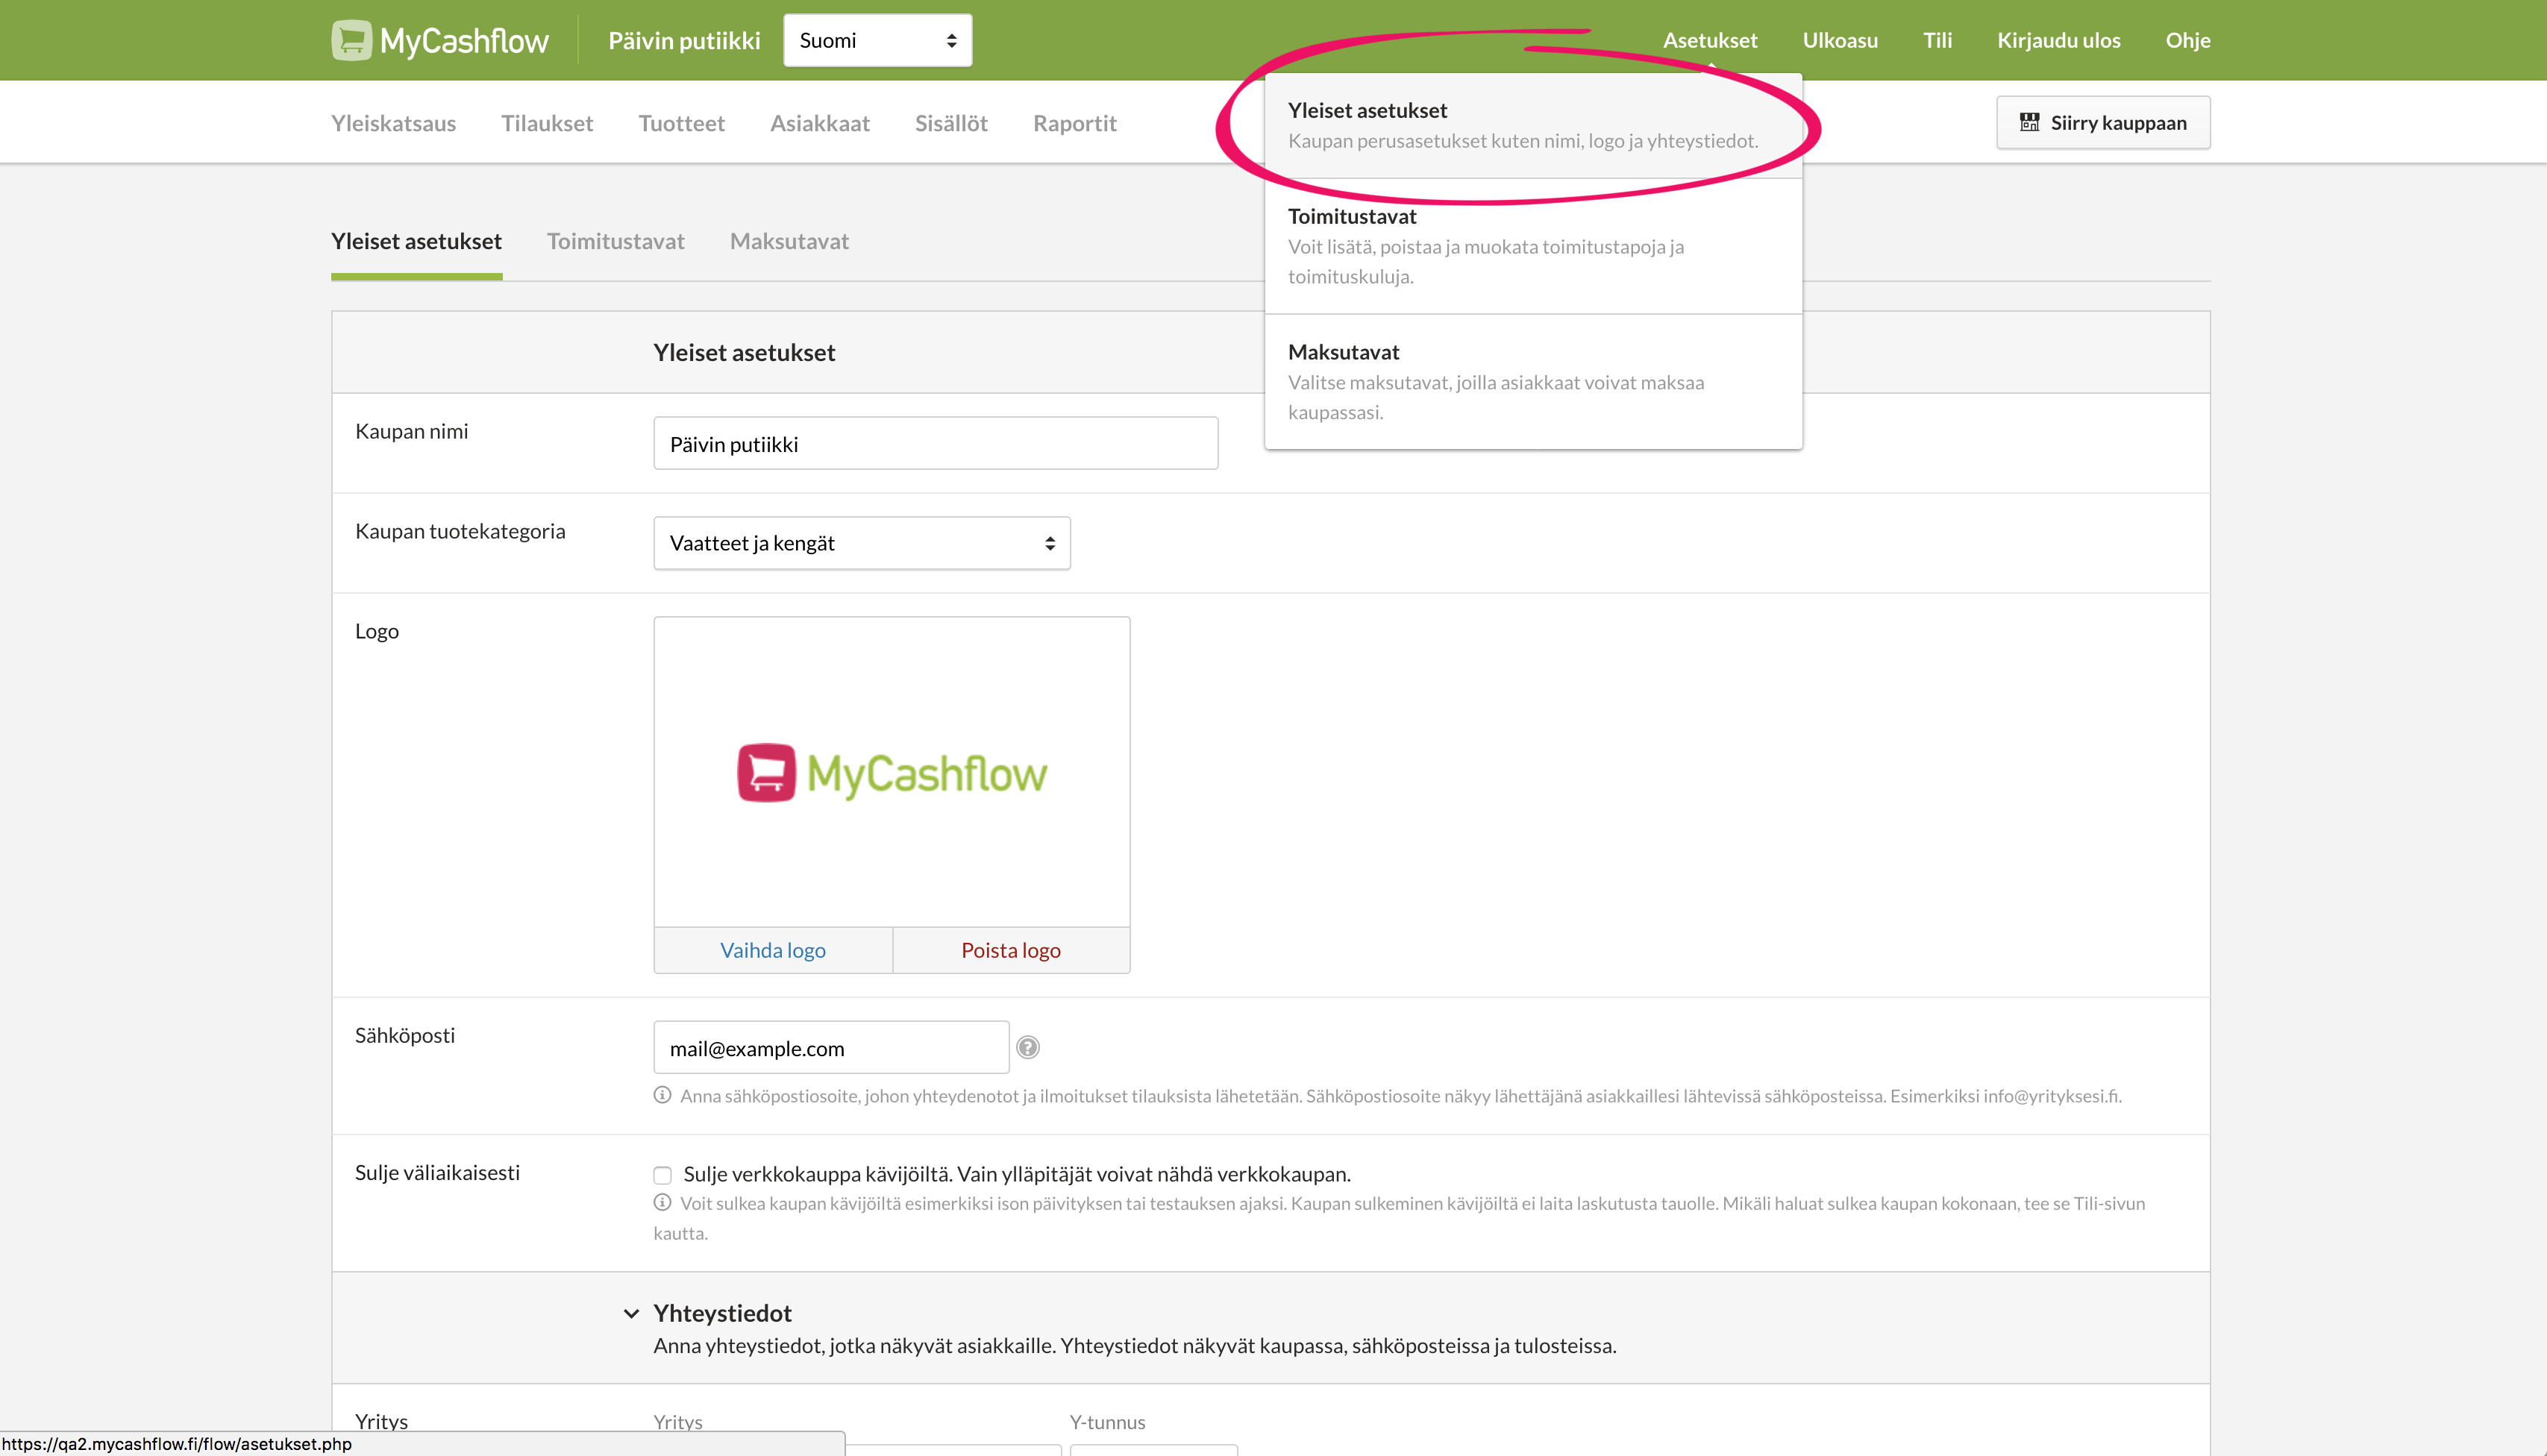The height and width of the screenshot is (1456, 2547).
Task: Open the Suomi language dropdown
Action: tap(877, 40)
